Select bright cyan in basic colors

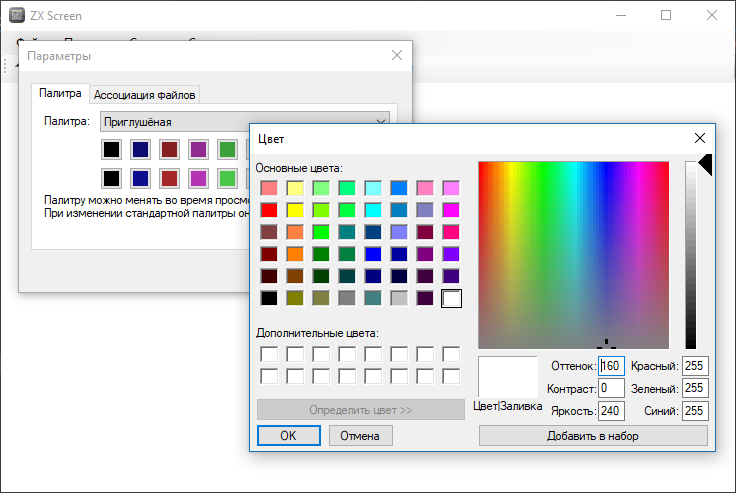(373, 210)
